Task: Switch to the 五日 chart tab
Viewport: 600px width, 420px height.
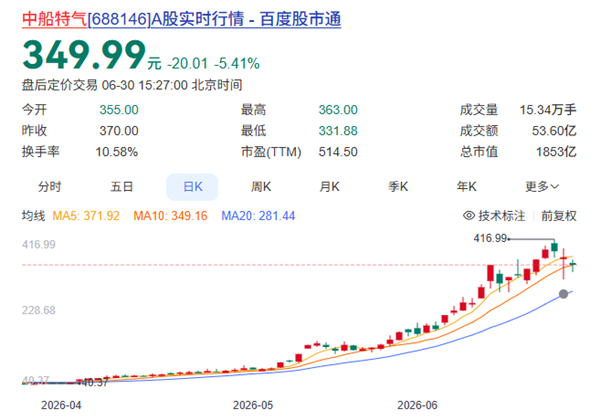Action: (x=122, y=187)
